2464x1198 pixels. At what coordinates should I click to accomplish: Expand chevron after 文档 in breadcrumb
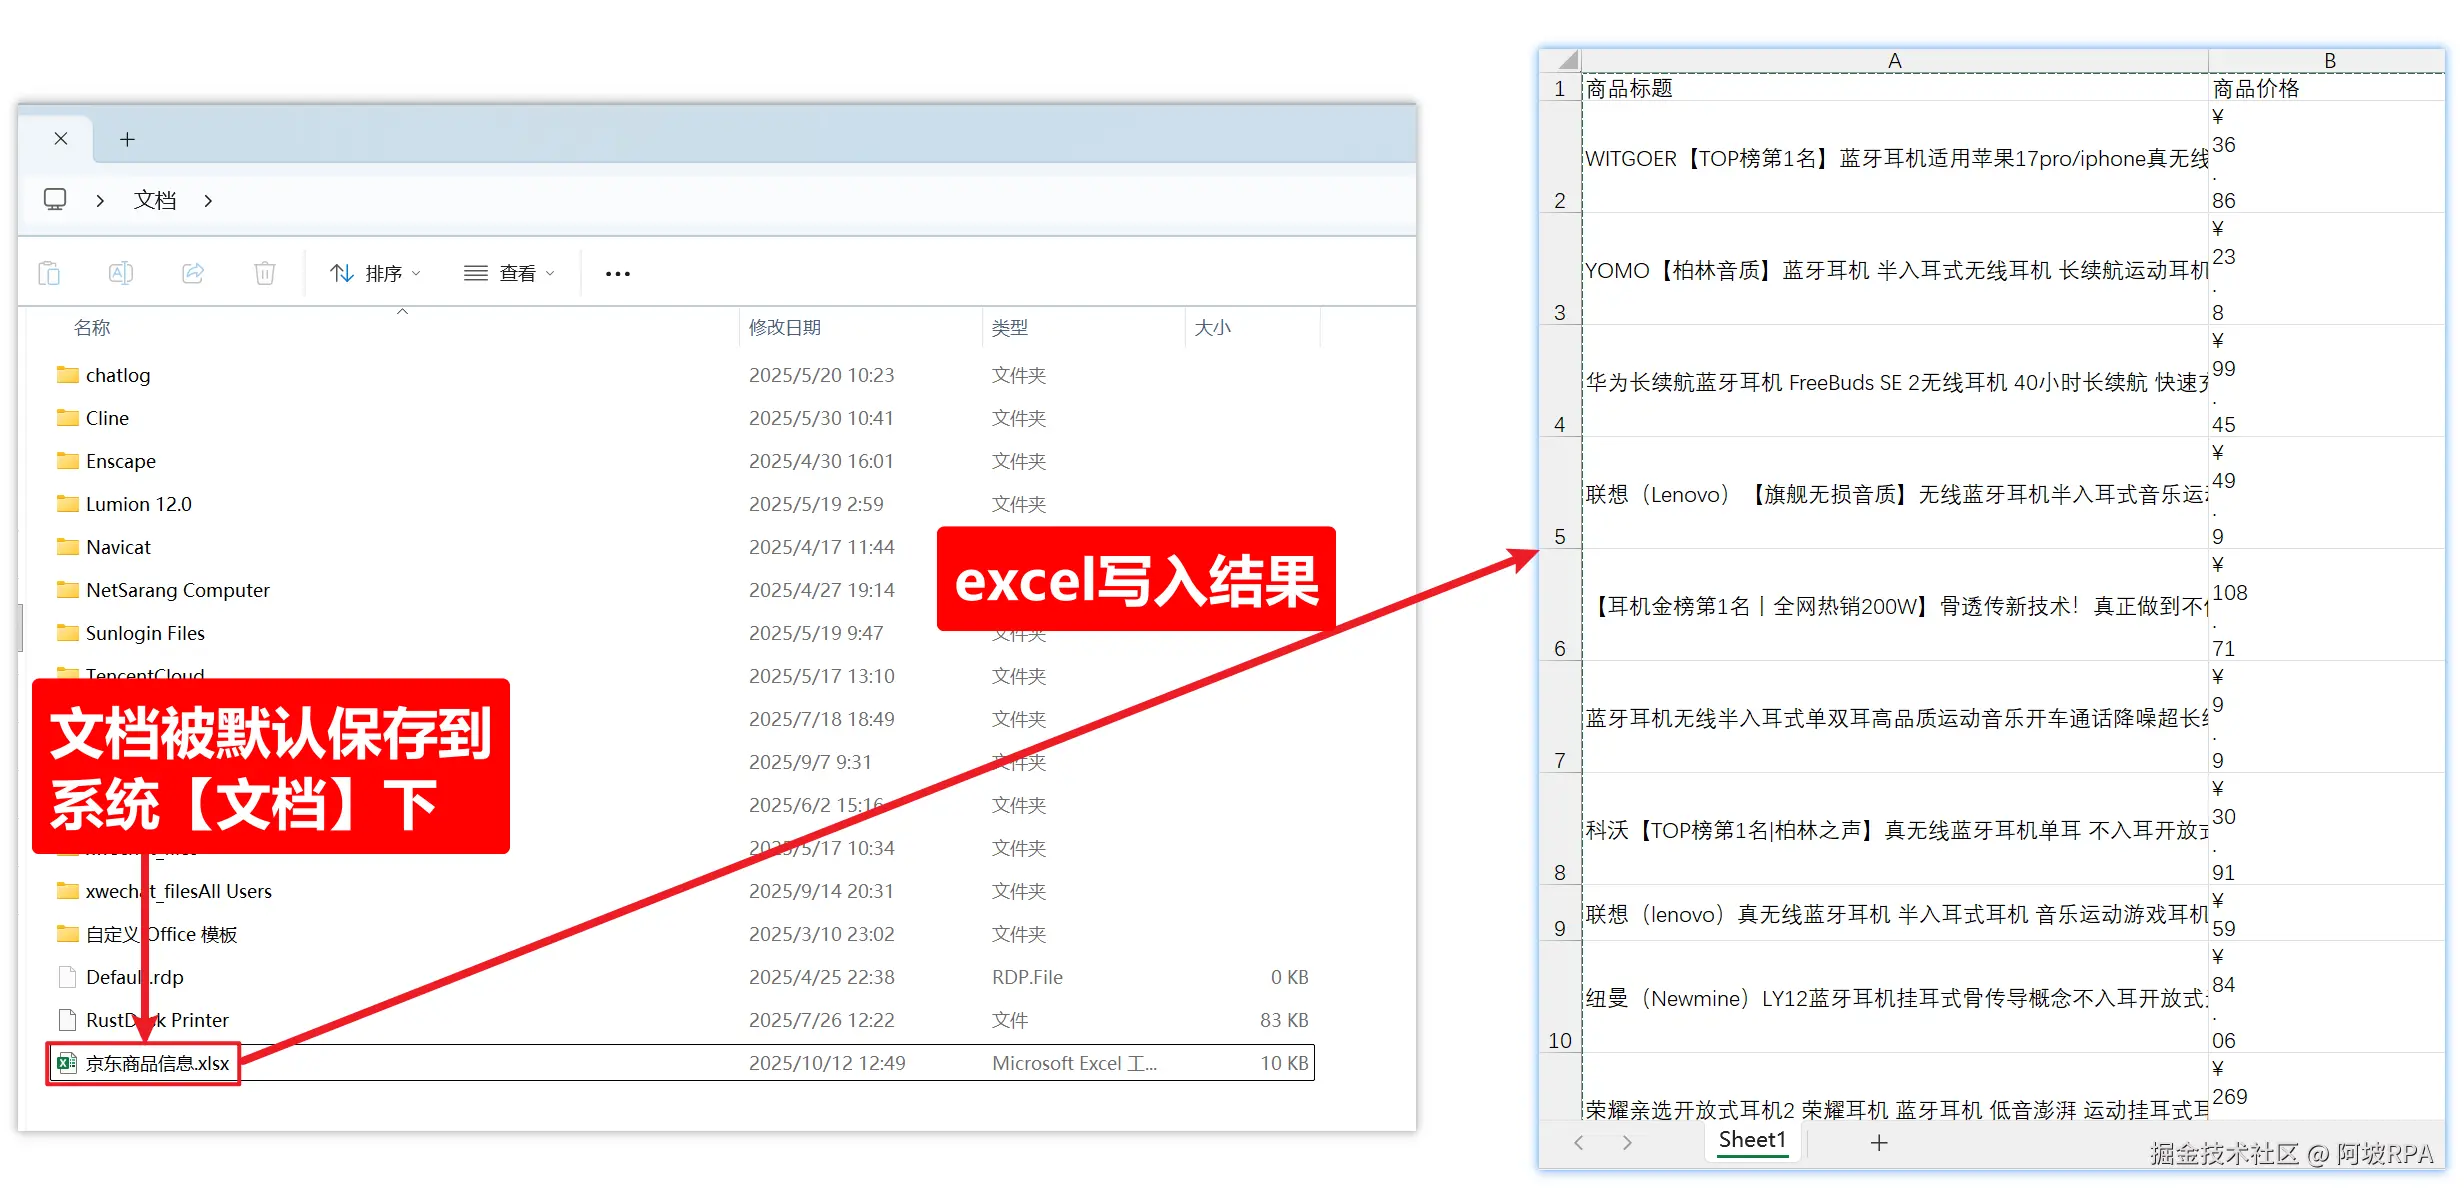[208, 201]
